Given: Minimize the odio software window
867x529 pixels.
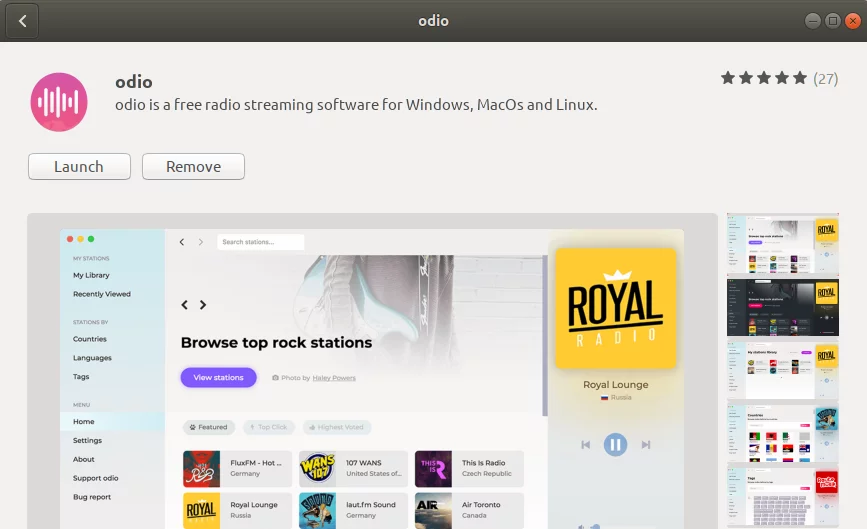Looking at the screenshot, I should 812,21.
